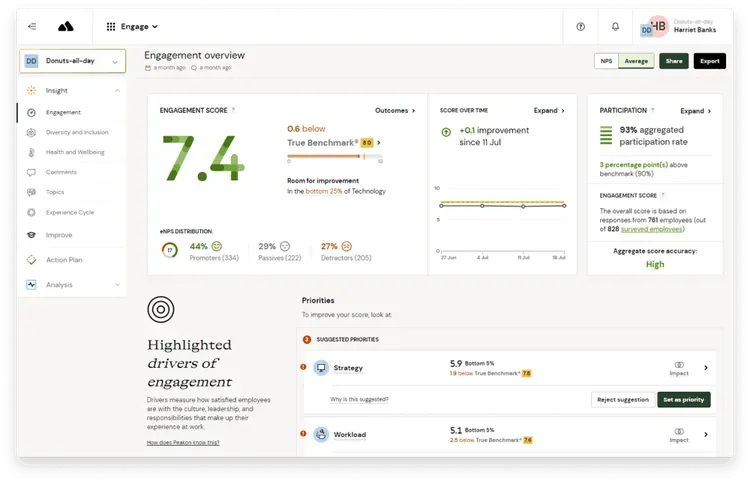Open Diversity and inclusion in sidebar
This screenshot has width=750, height=482.
pos(76,132)
